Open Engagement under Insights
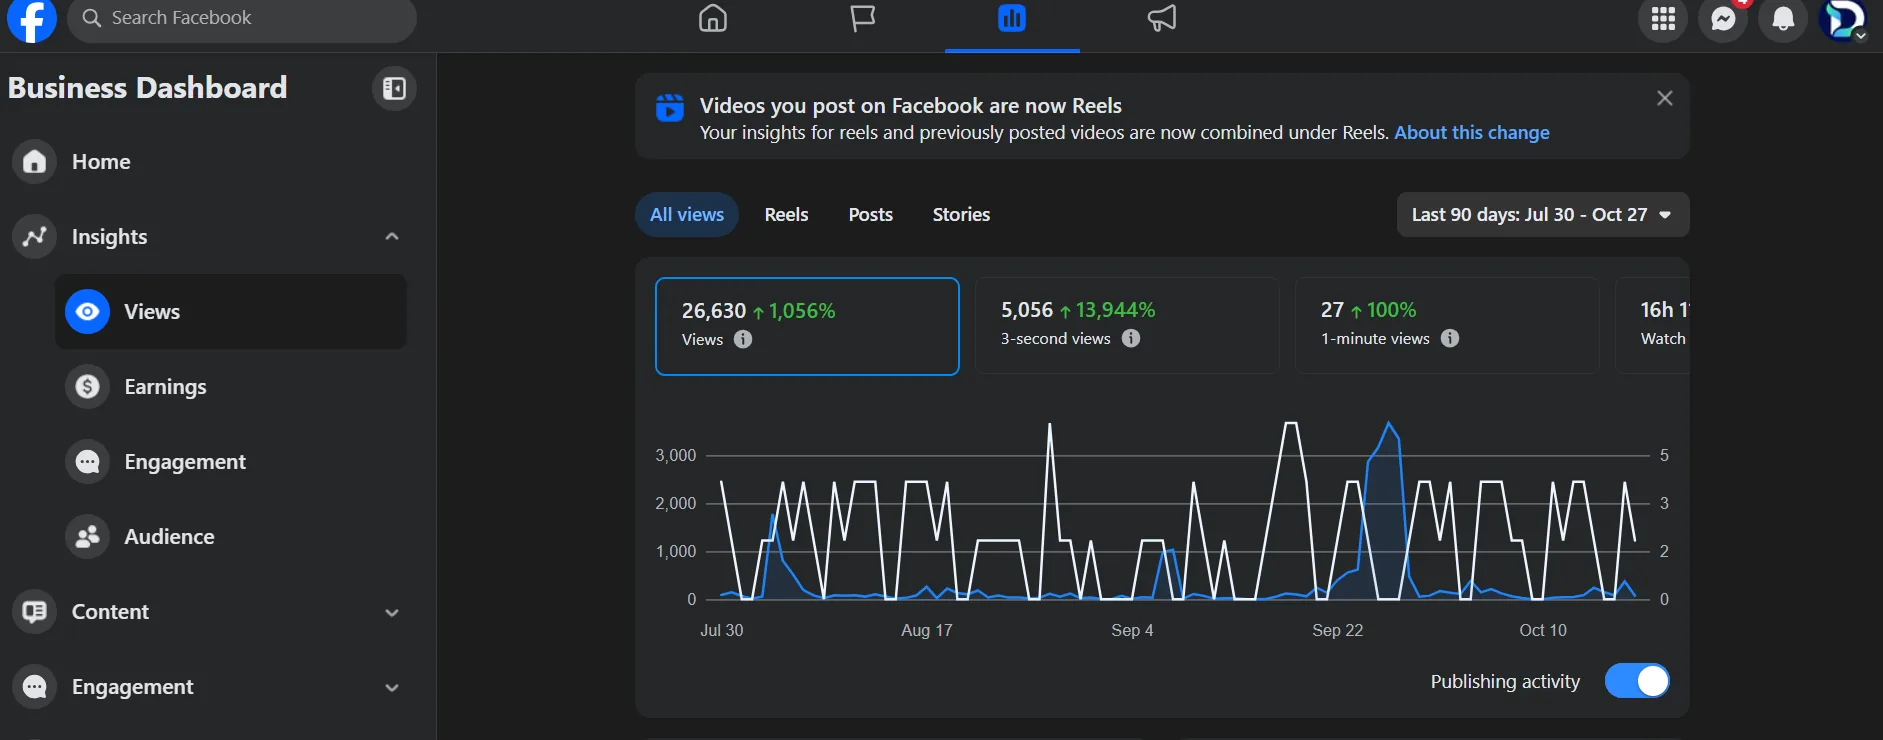The image size is (1883, 740). 231,462
